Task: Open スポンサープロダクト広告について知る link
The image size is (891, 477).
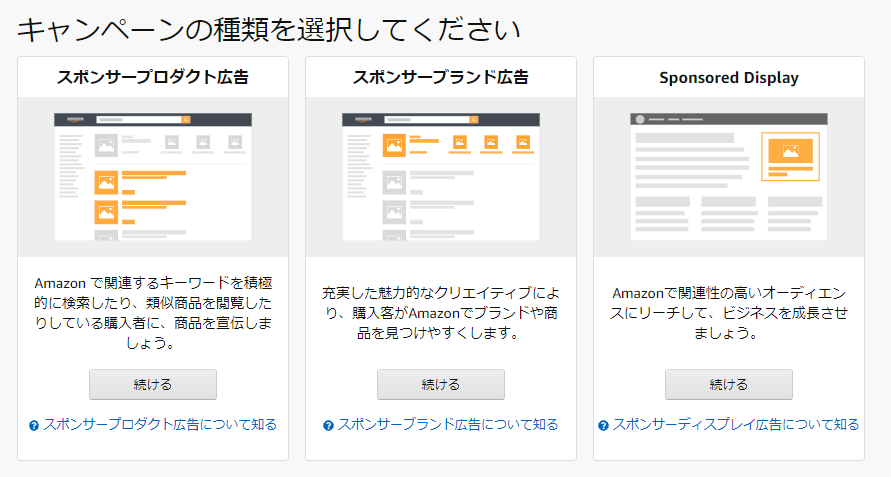Action: (x=160, y=425)
